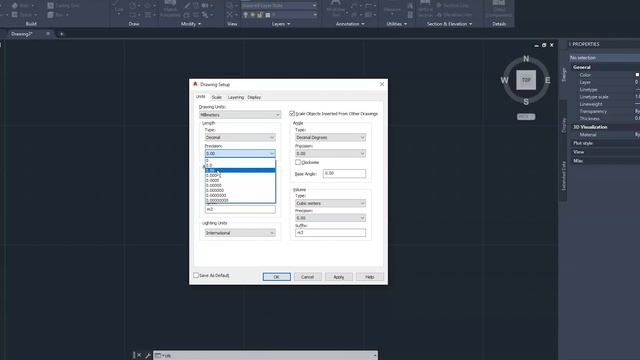Open the Design tab on Properties palette

pos(564,75)
